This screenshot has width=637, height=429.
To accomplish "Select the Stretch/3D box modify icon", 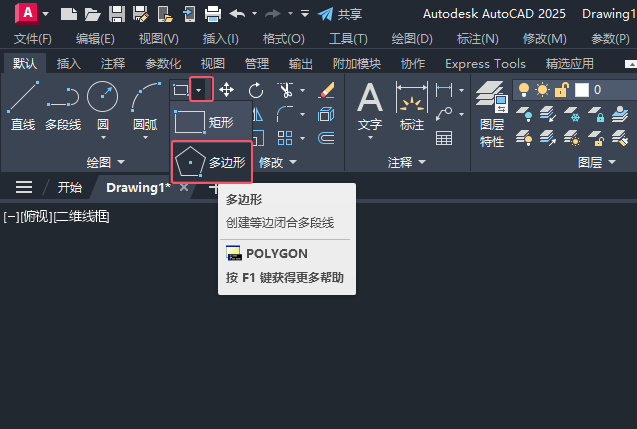I will click(x=326, y=115).
